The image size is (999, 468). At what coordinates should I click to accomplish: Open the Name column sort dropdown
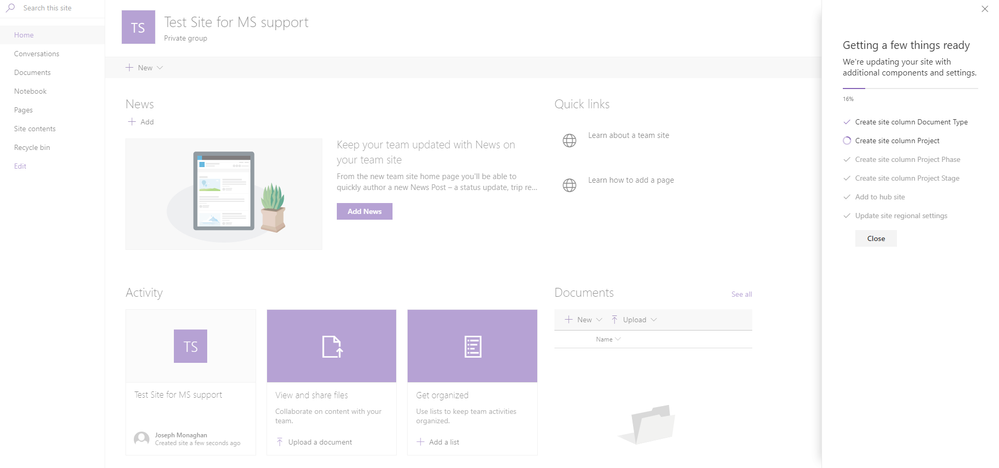(x=608, y=339)
